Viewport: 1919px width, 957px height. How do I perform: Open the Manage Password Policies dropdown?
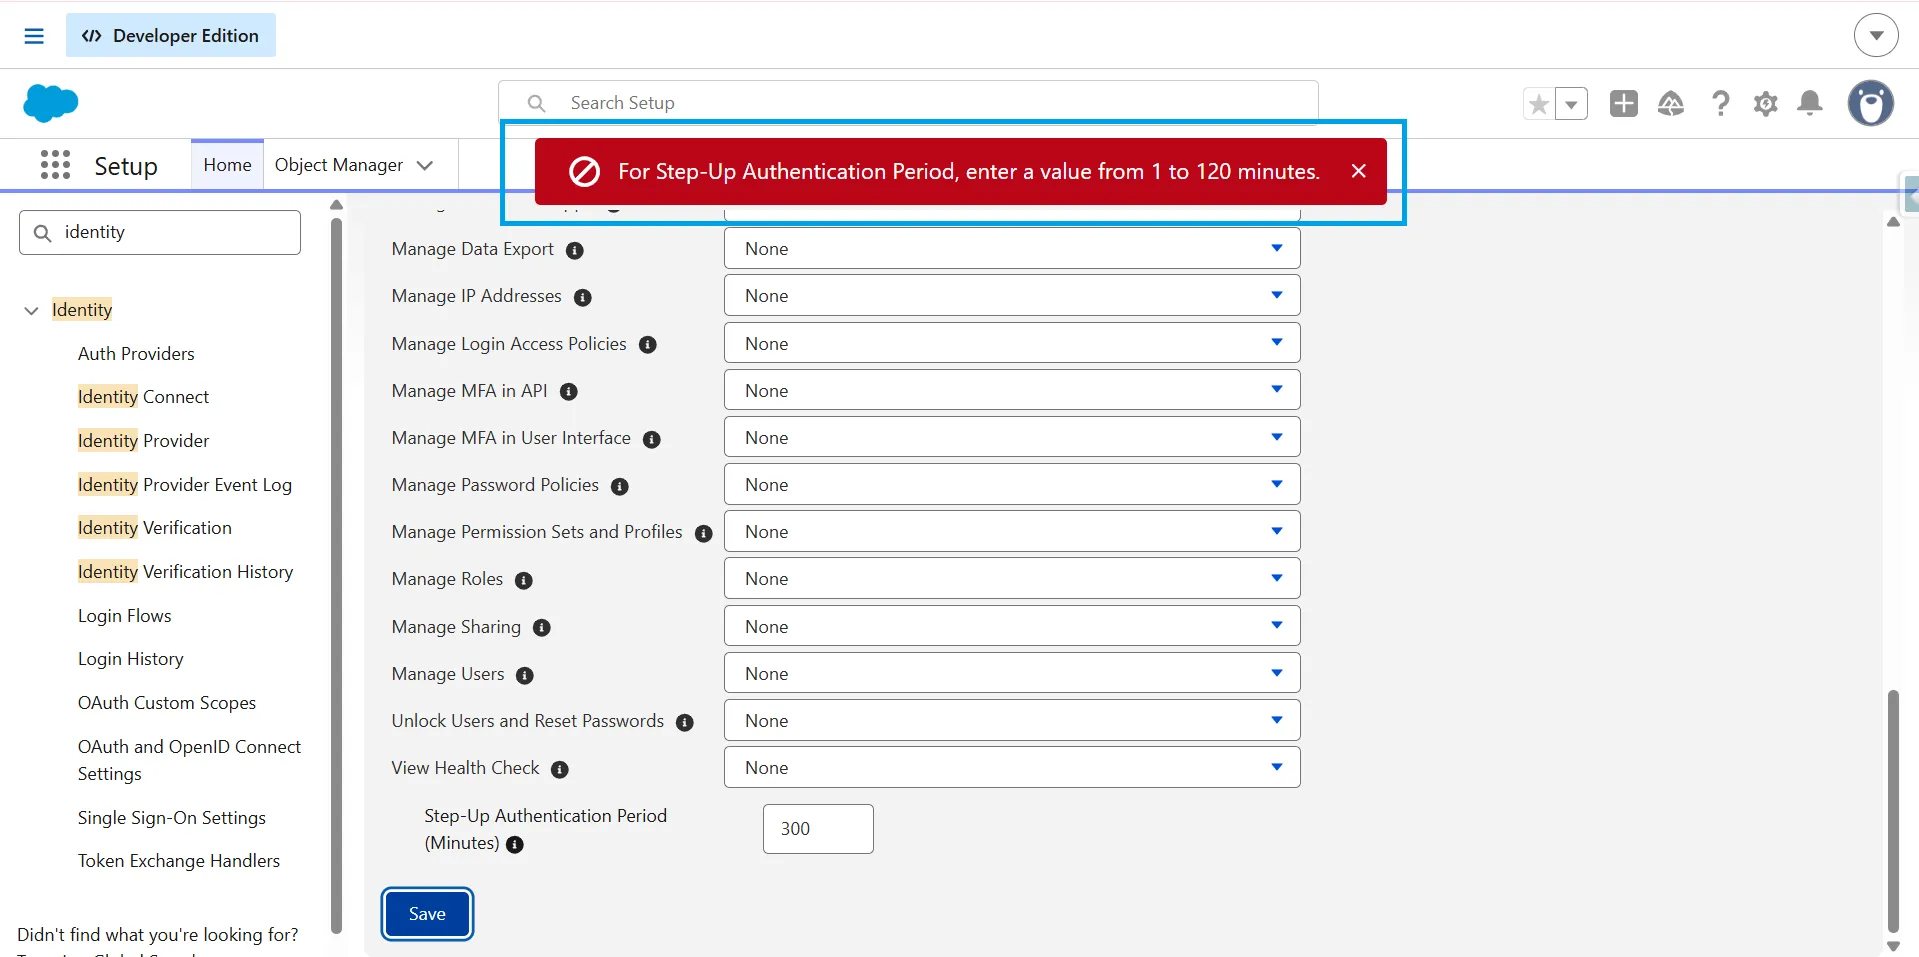click(1012, 484)
